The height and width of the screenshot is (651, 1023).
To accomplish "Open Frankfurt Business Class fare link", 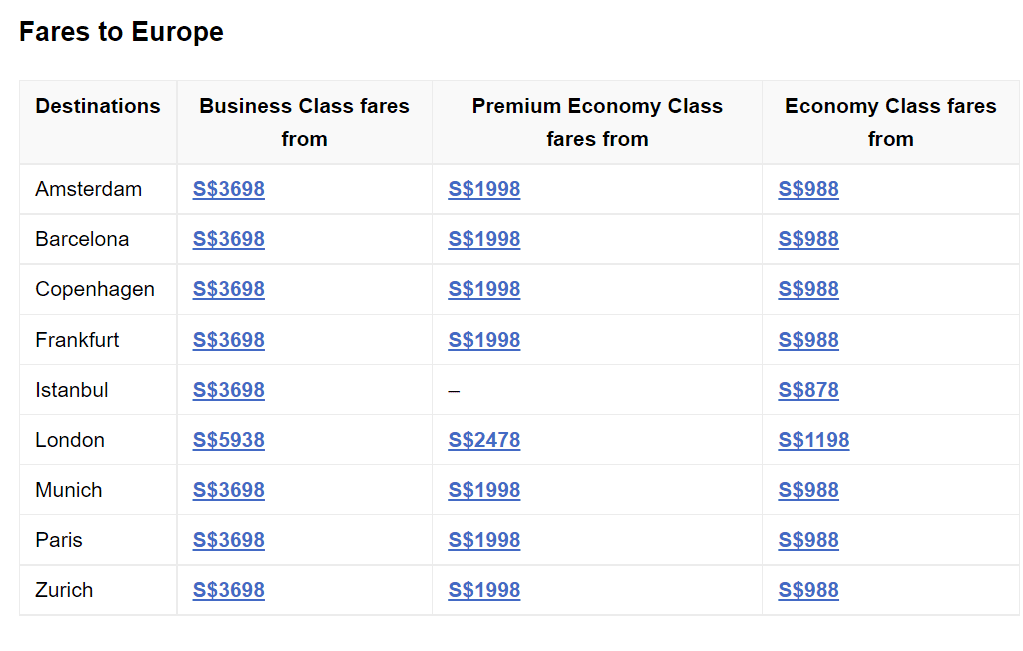I will pyautogui.click(x=228, y=340).
